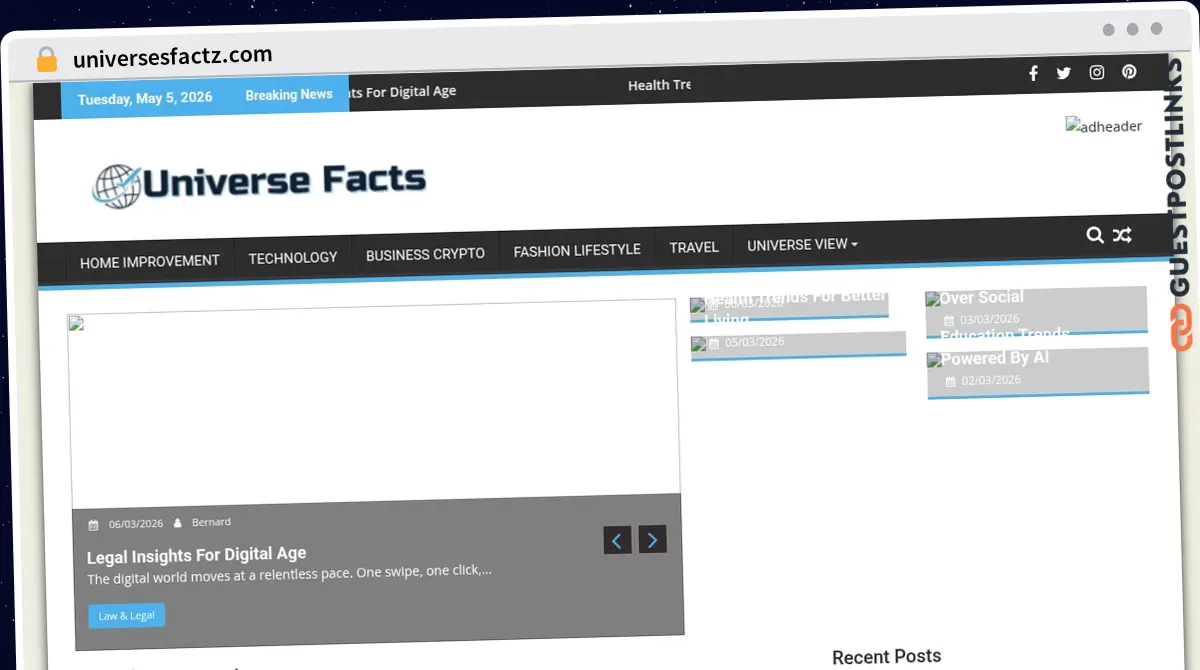Screen dimensions: 1200x670
Task: Go to next slide arrow
Action: 652,540
